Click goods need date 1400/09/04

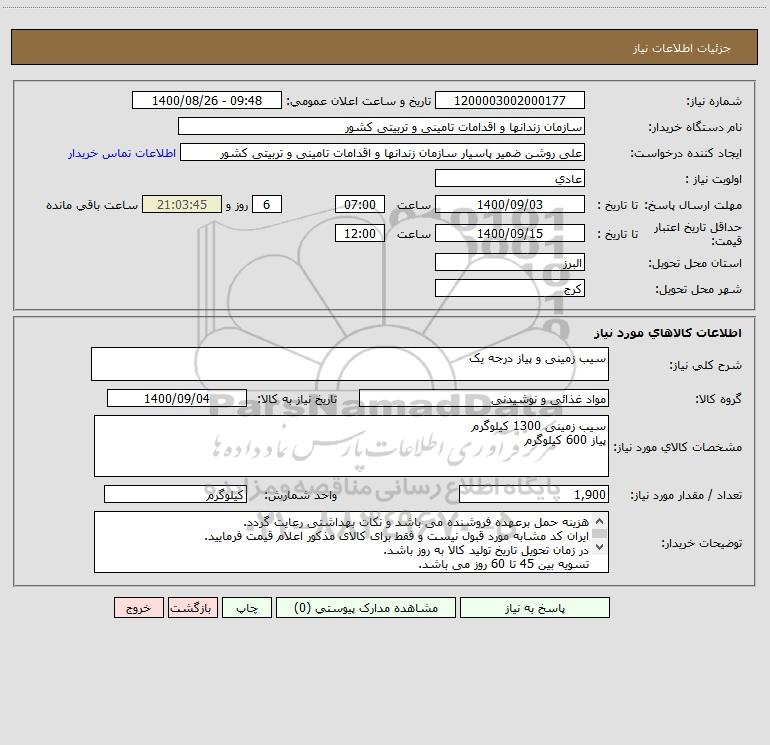[x=177, y=398]
